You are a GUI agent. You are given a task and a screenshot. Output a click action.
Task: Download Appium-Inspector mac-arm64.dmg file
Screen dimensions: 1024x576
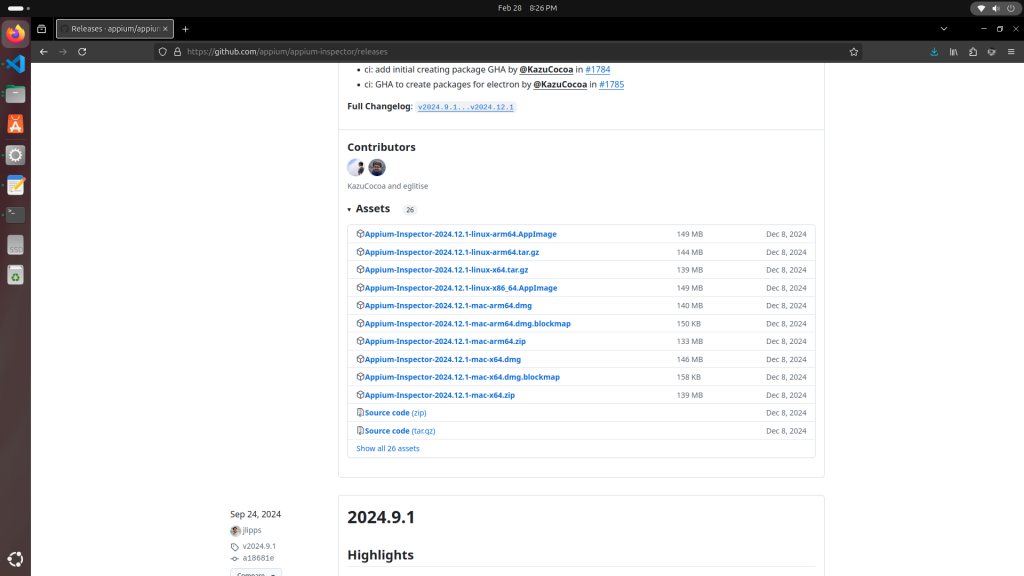448,306
